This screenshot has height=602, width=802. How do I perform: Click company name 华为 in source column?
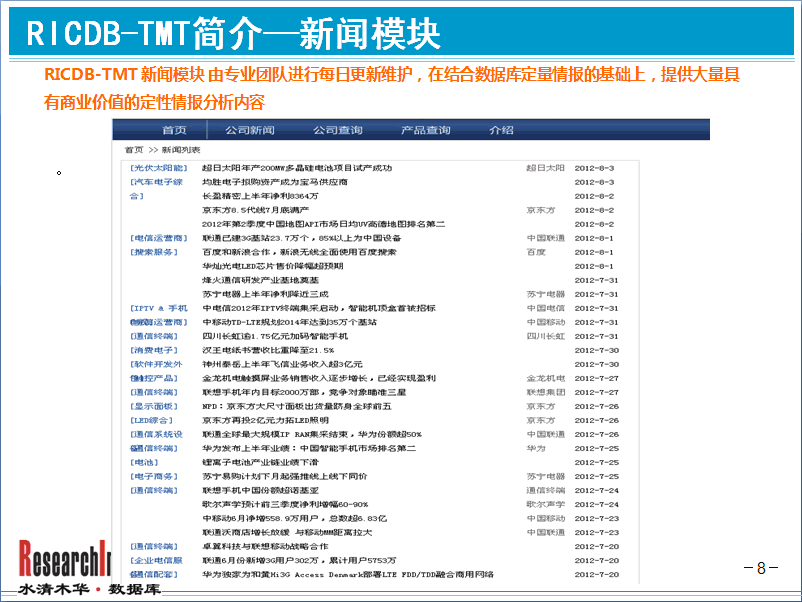pos(536,448)
